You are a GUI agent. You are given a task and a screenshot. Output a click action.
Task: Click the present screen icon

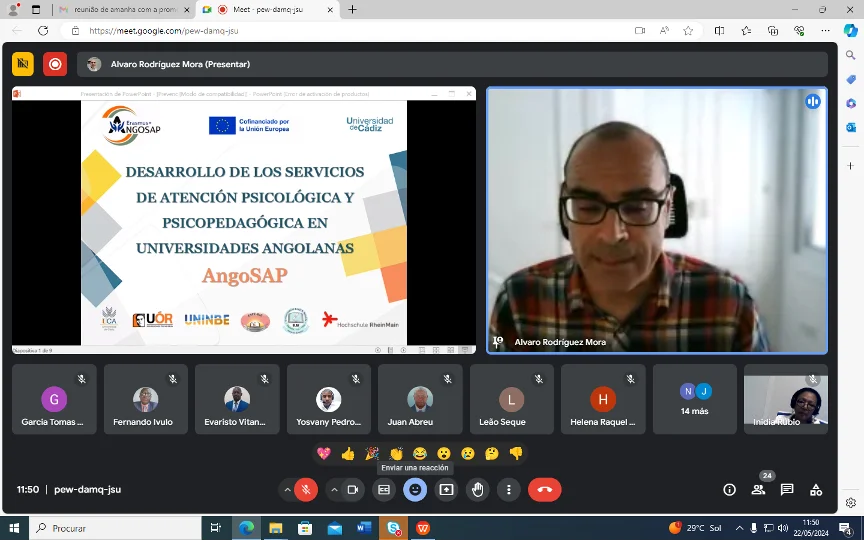446,490
